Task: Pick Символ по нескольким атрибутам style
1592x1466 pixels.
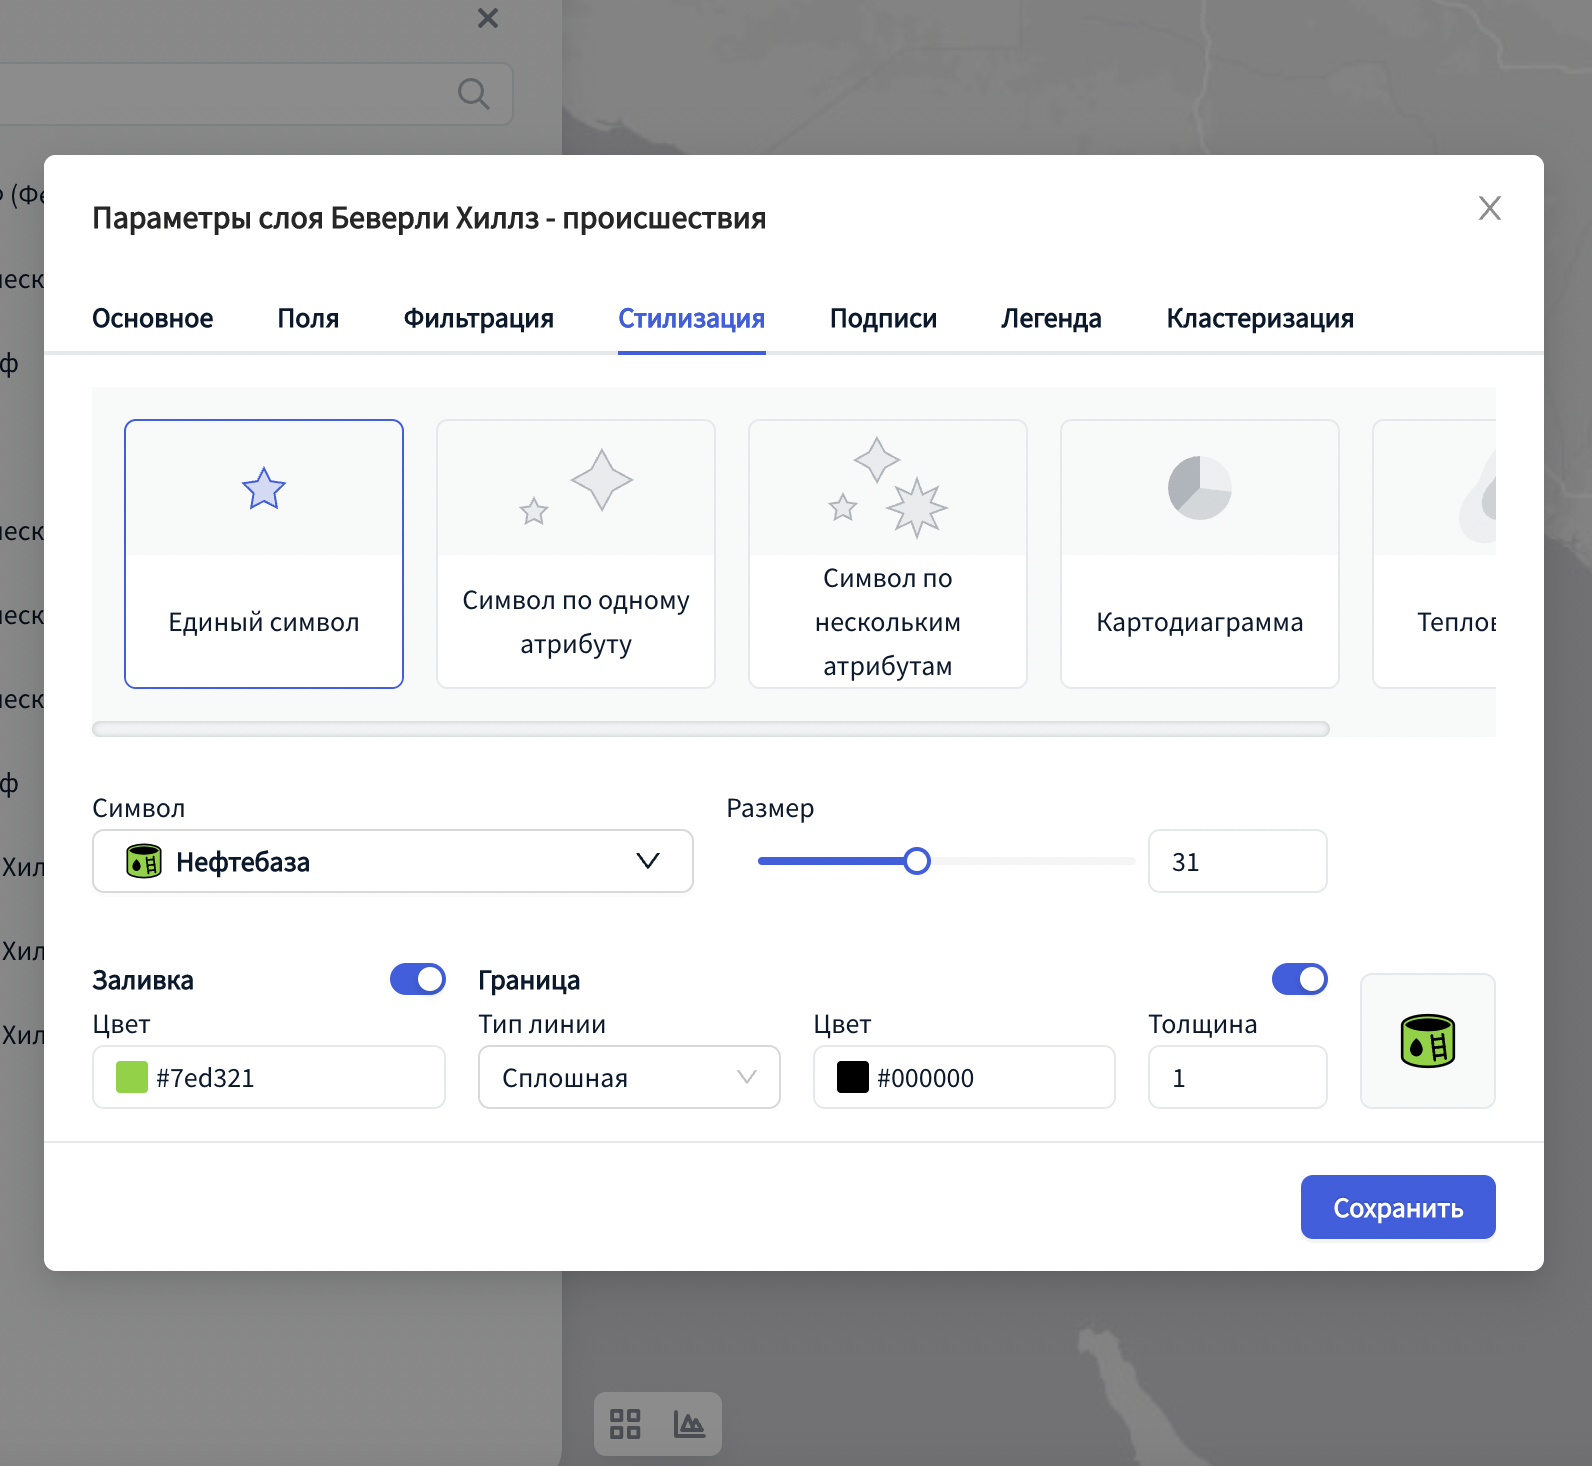Action: tap(888, 553)
